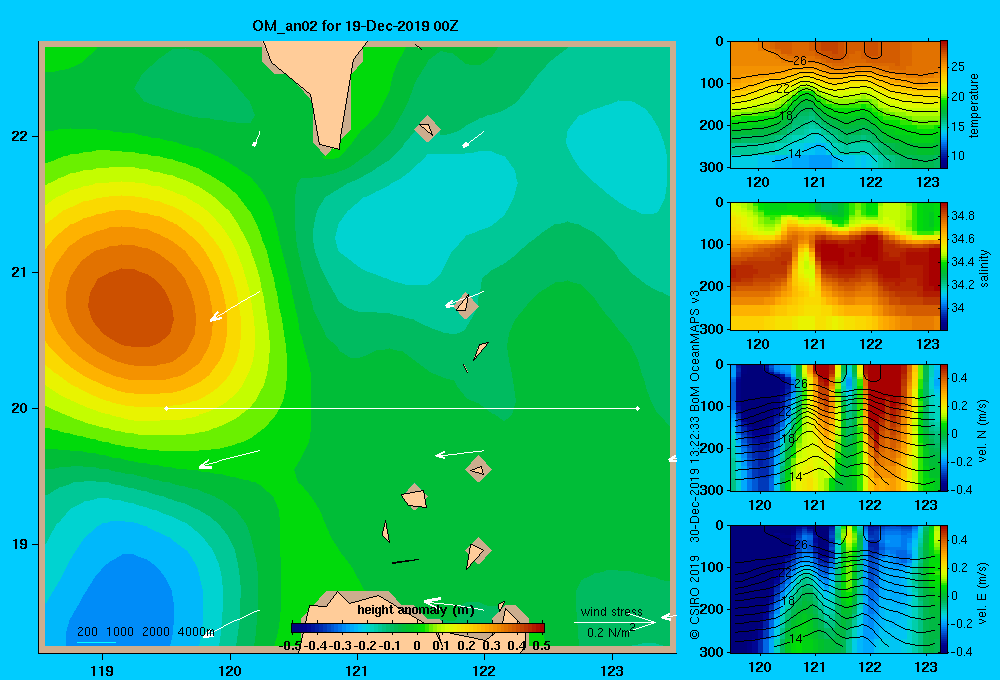Click the temperature colorbar beside the top section
1000x680 pixels.
click(944, 104)
